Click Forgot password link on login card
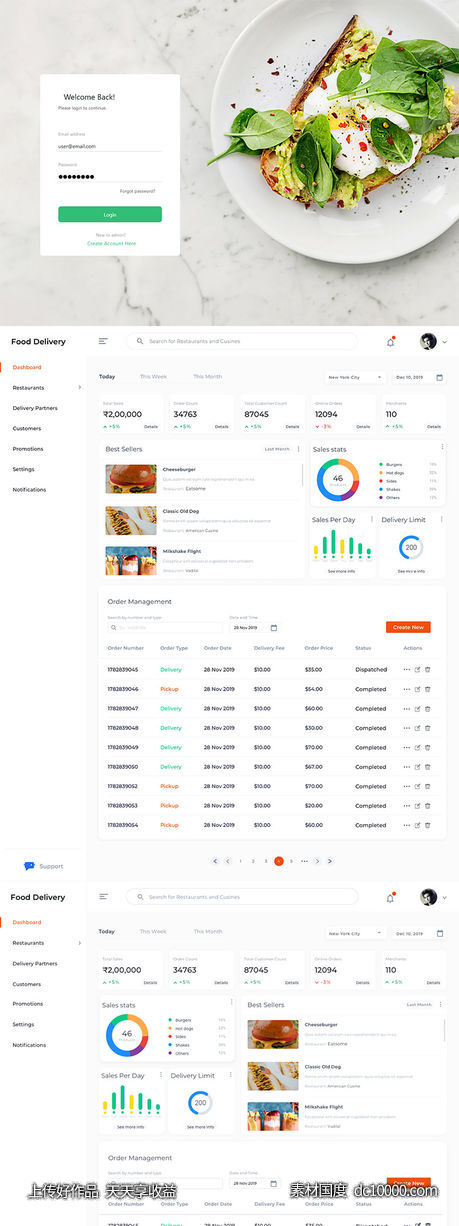 [138, 191]
